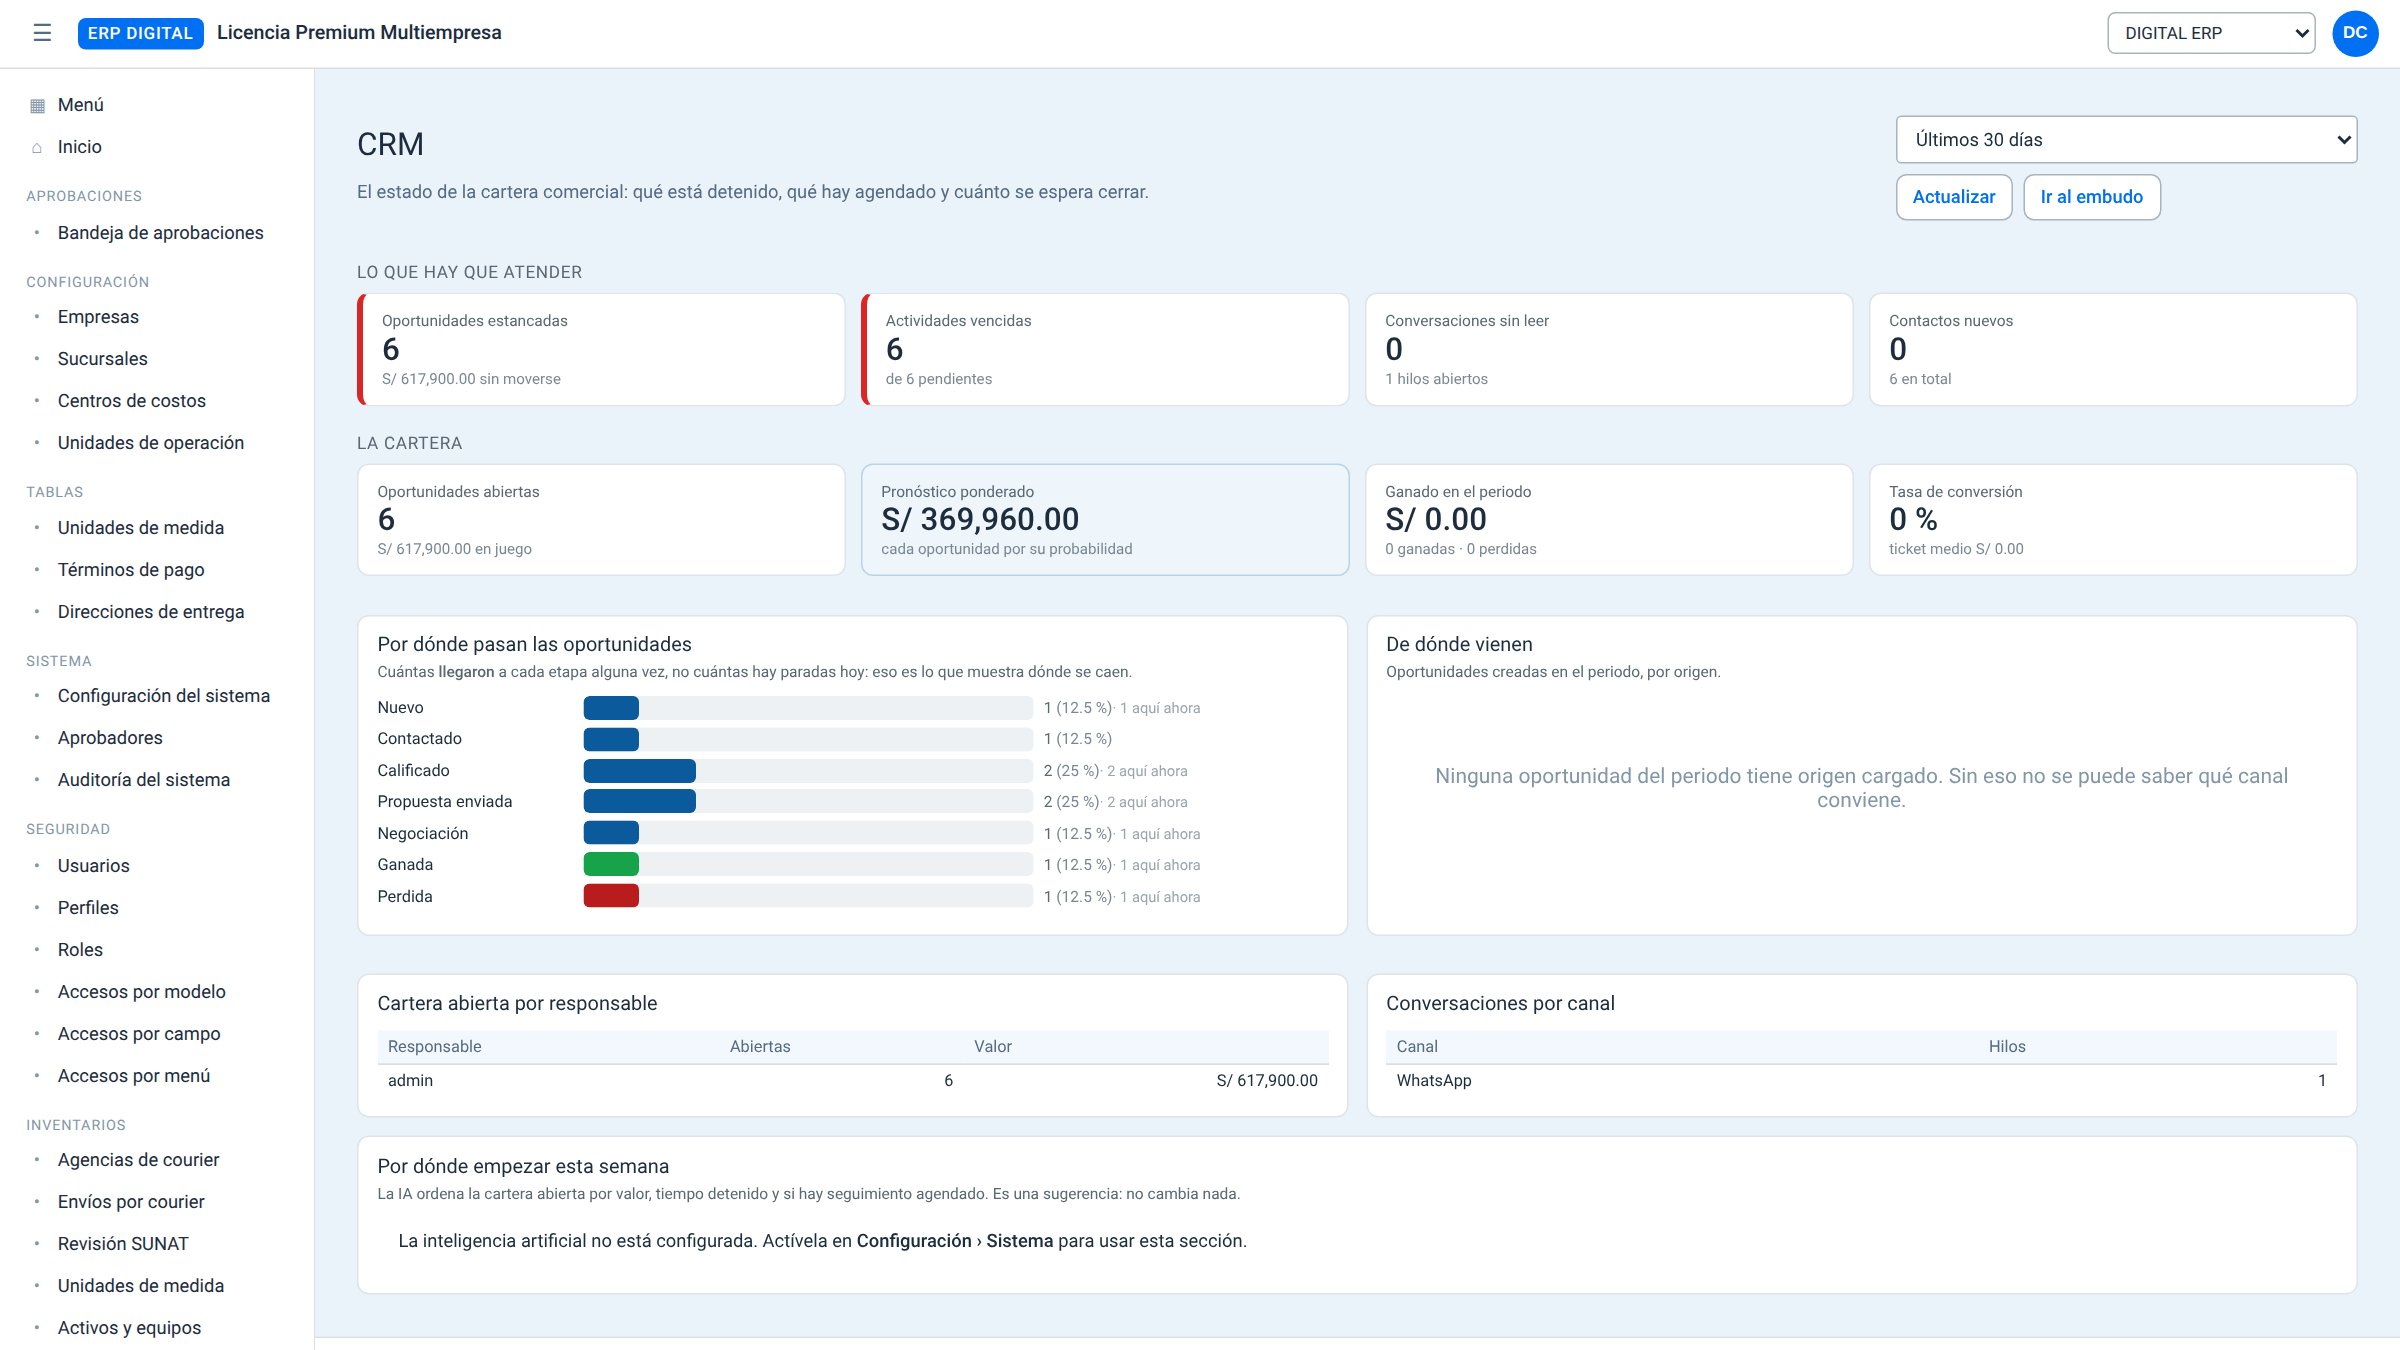Click the Oportunidades estancadas card
2400x1350 pixels.
click(601, 349)
